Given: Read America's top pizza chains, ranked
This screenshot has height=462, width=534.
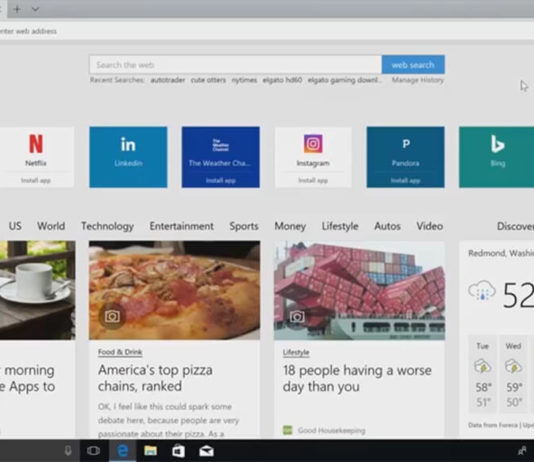Looking at the screenshot, I should pos(155,378).
